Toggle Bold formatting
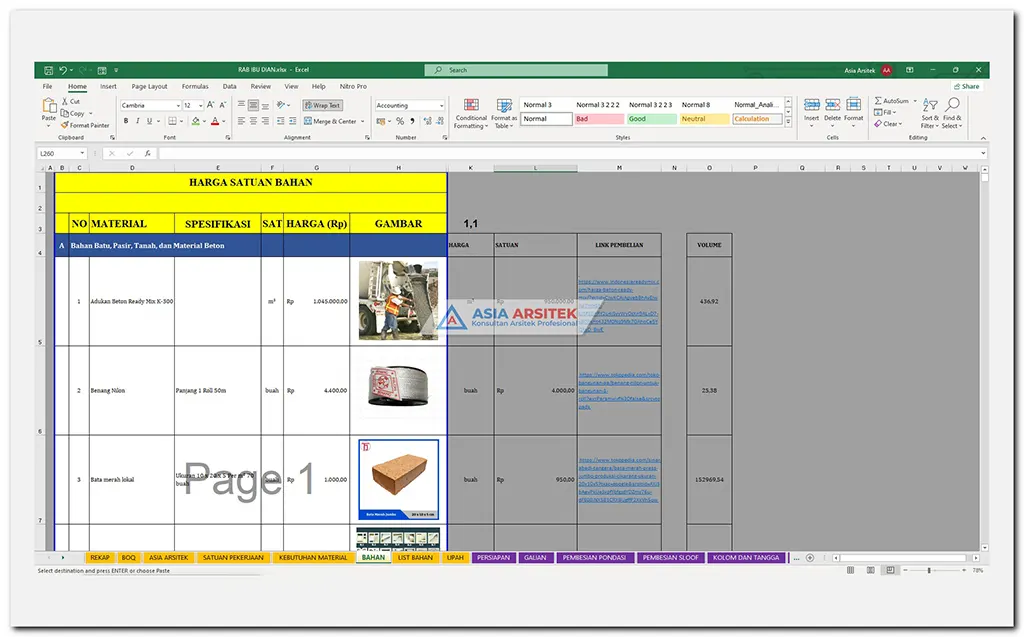This screenshot has height=637, width=1024. coord(126,122)
